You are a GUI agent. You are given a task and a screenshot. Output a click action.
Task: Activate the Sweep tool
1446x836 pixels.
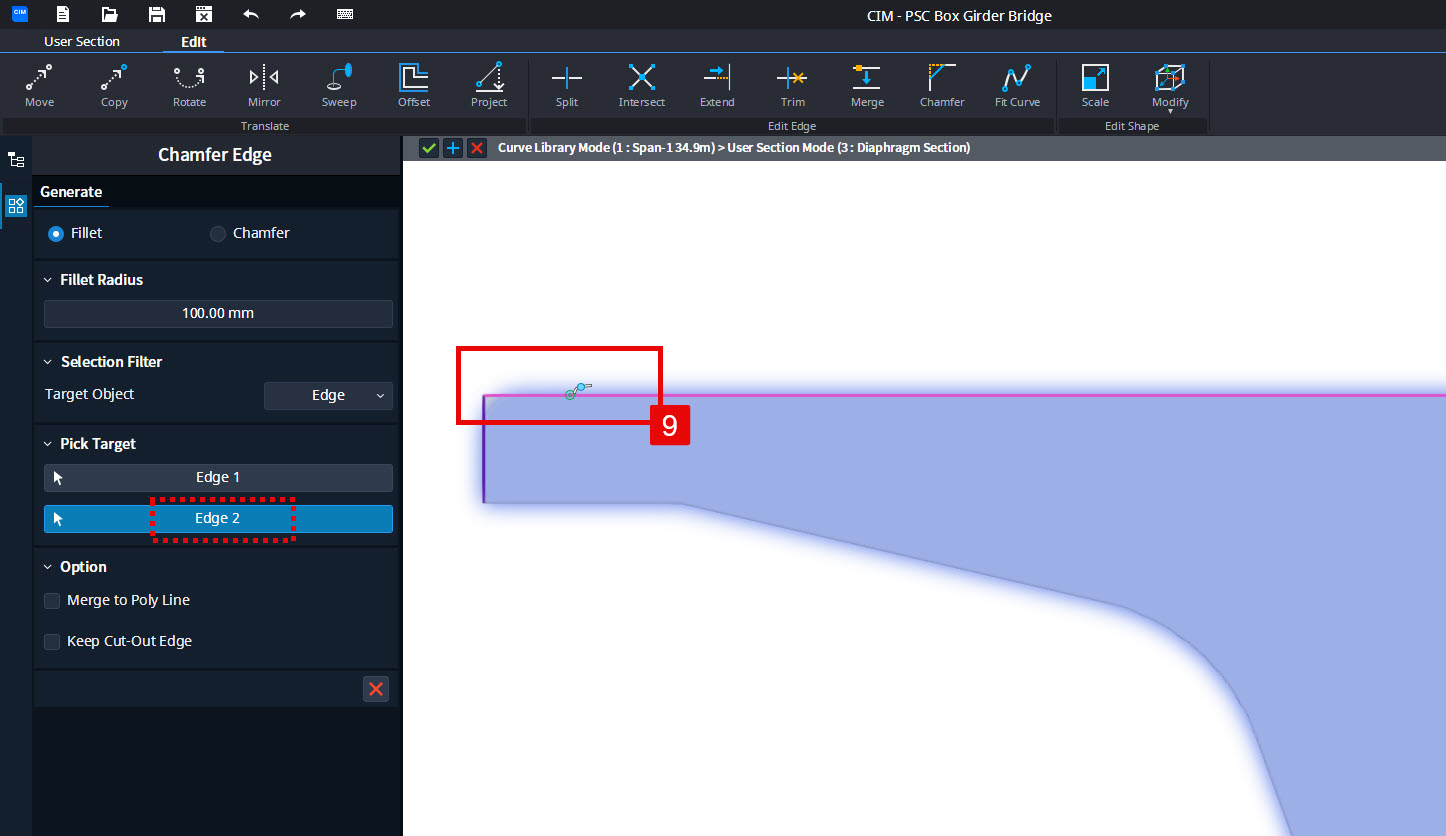point(339,86)
